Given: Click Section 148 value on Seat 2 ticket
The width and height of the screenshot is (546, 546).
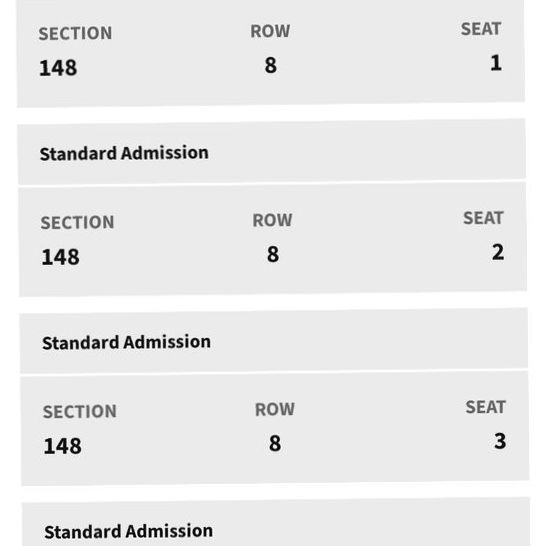Looking at the screenshot, I should tap(60, 257).
